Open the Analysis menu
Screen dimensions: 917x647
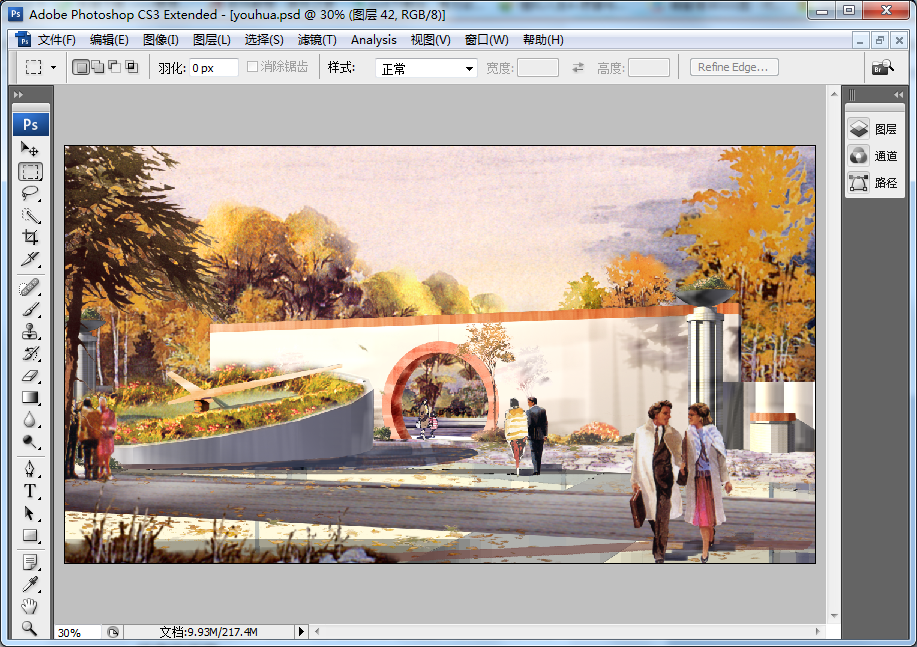click(374, 40)
